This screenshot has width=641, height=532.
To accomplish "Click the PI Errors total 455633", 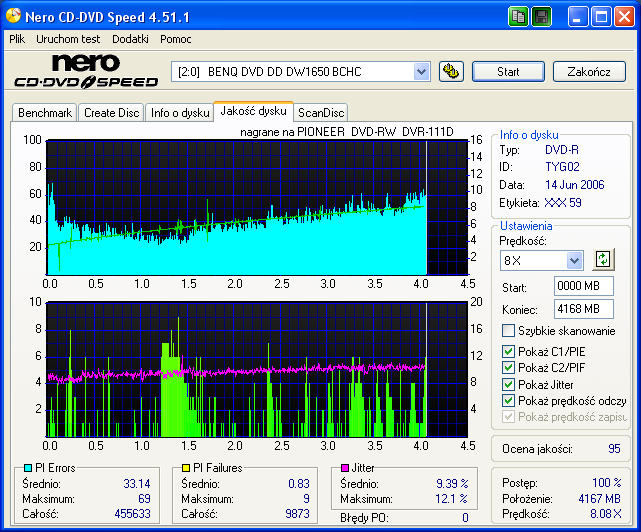I will 132,514.
